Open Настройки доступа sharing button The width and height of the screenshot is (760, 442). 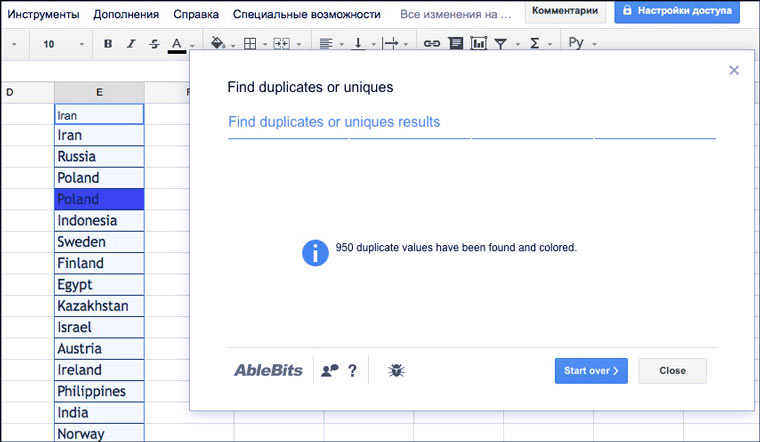pyautogui.click(x=677, y=11)
